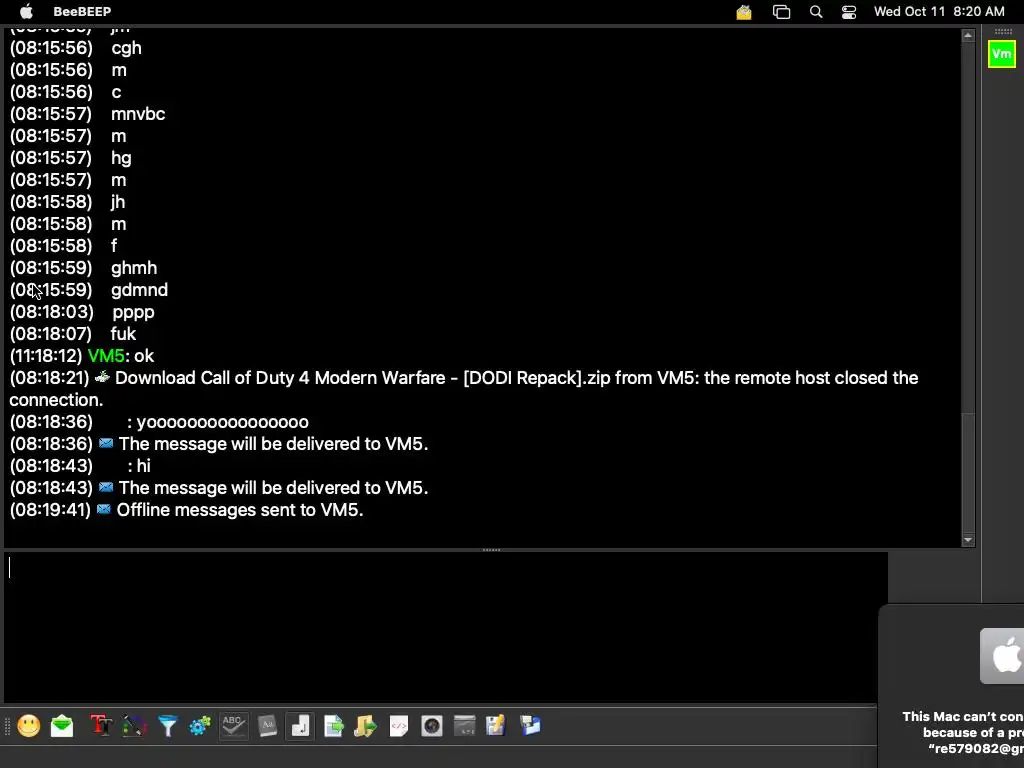This screenshot has width=1024, height=768.
Task: Open macOS Control Center
Action: 849,12
